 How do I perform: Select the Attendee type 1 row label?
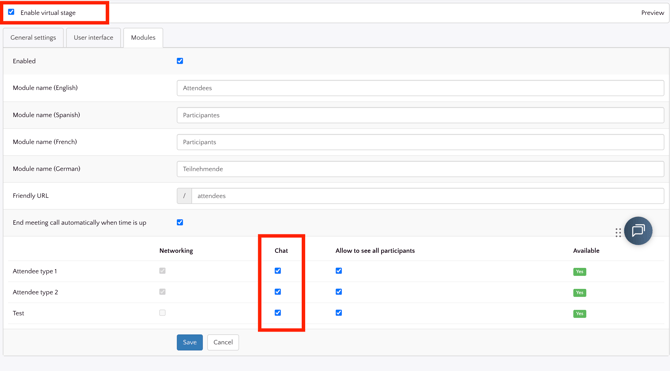[35, 271]
